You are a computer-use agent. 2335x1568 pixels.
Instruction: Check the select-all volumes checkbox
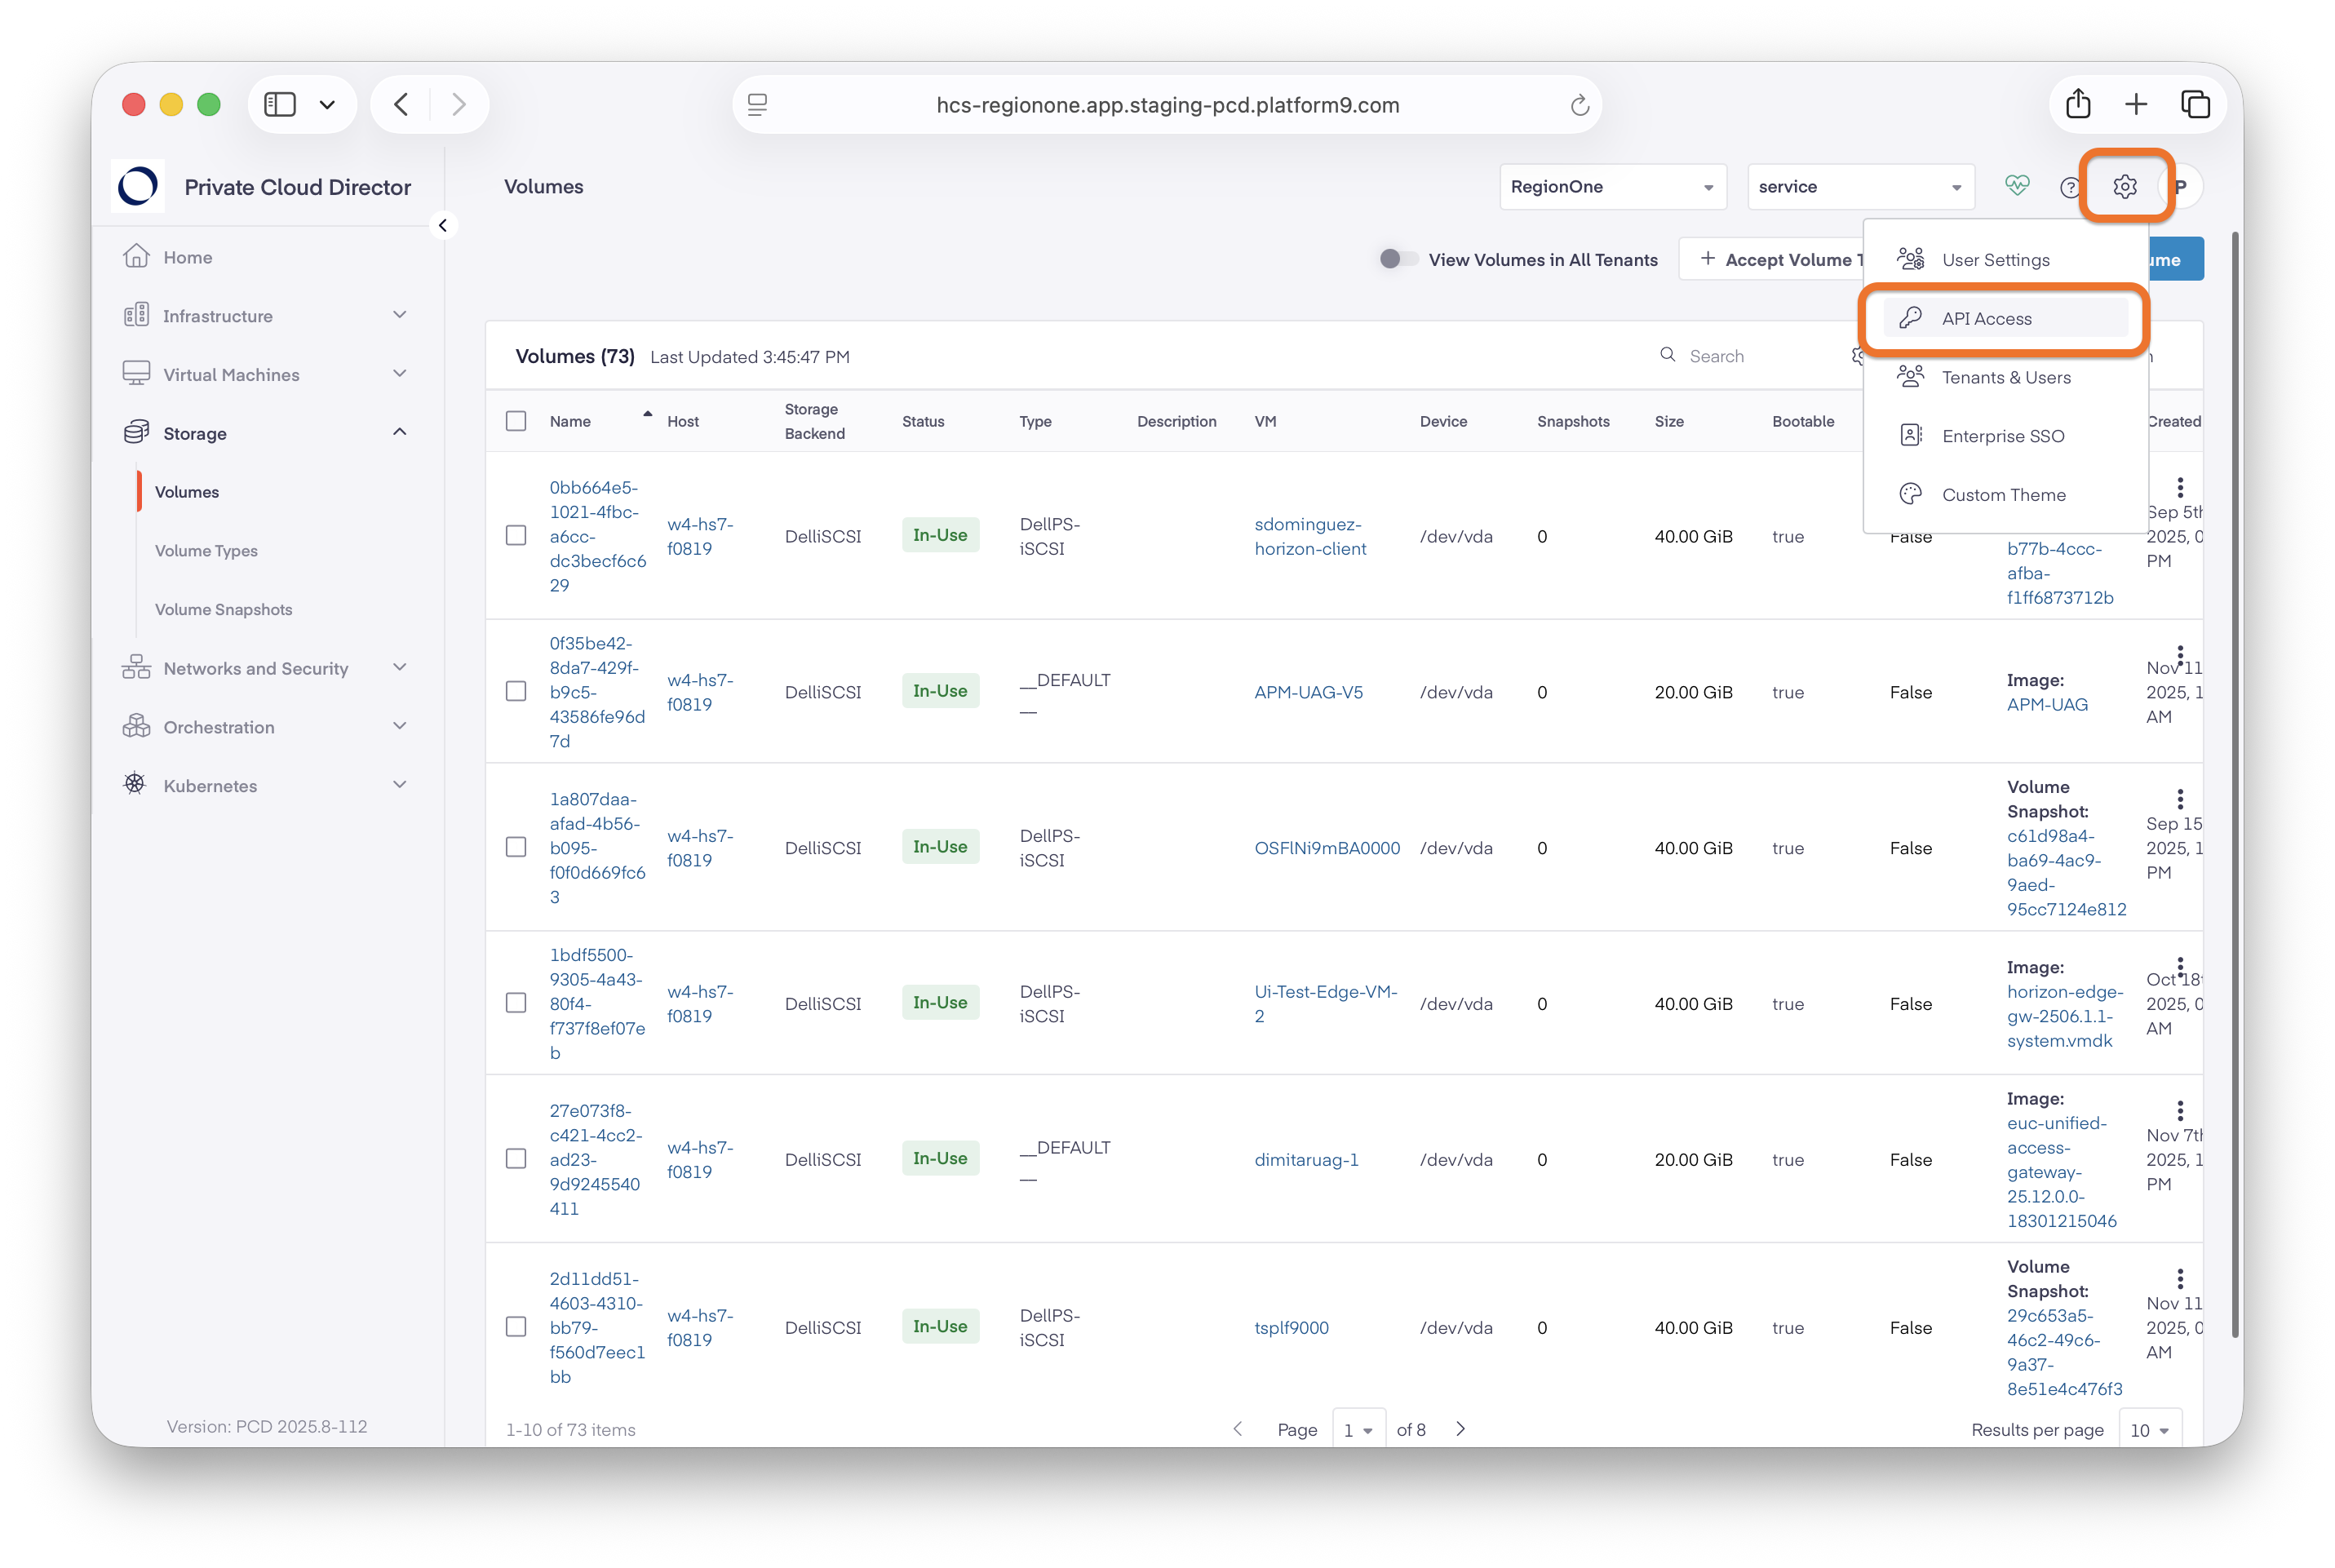[516, 421]
